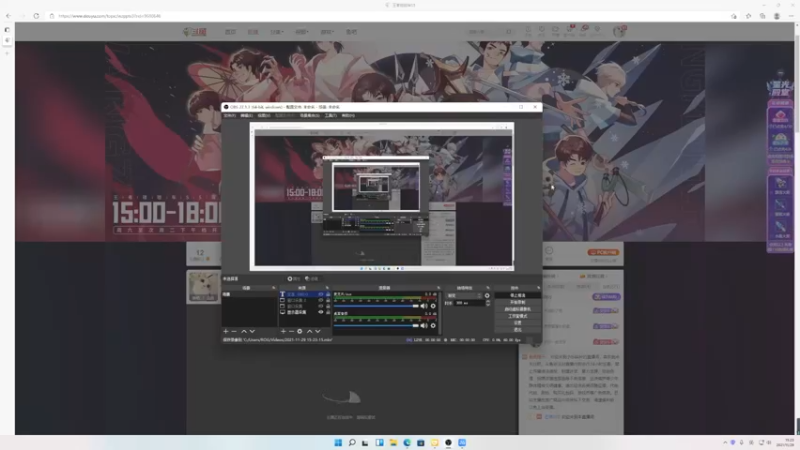Move the scene down in the Scenes panel
Screen dimensions: 800x450
click(x=252, y=332)
